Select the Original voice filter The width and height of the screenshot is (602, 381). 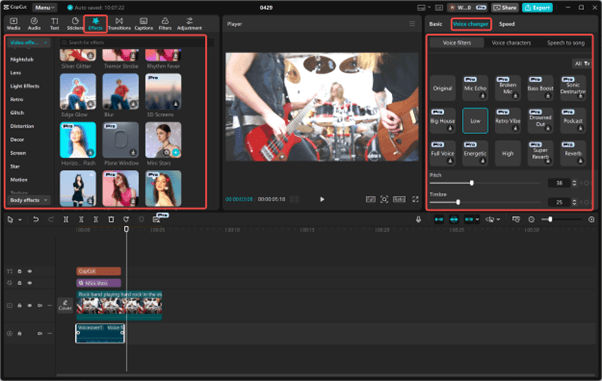pyautogui.click(x=443, y=88)
